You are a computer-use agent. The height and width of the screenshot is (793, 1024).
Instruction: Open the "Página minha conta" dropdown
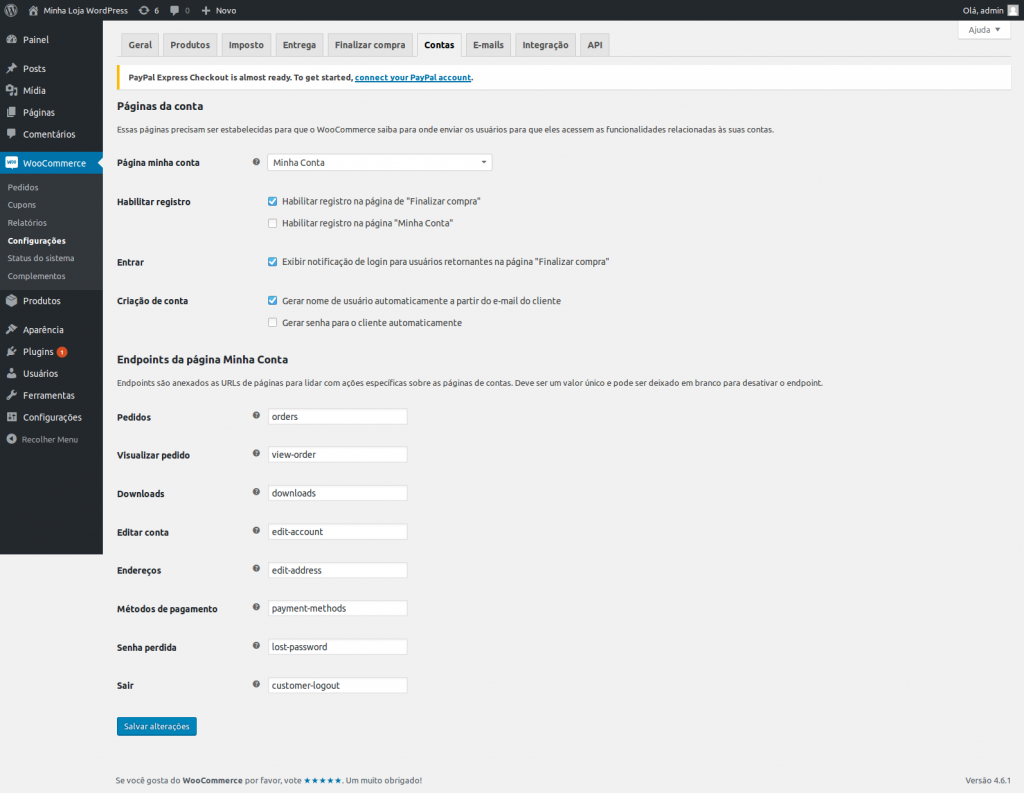(379, 162)
